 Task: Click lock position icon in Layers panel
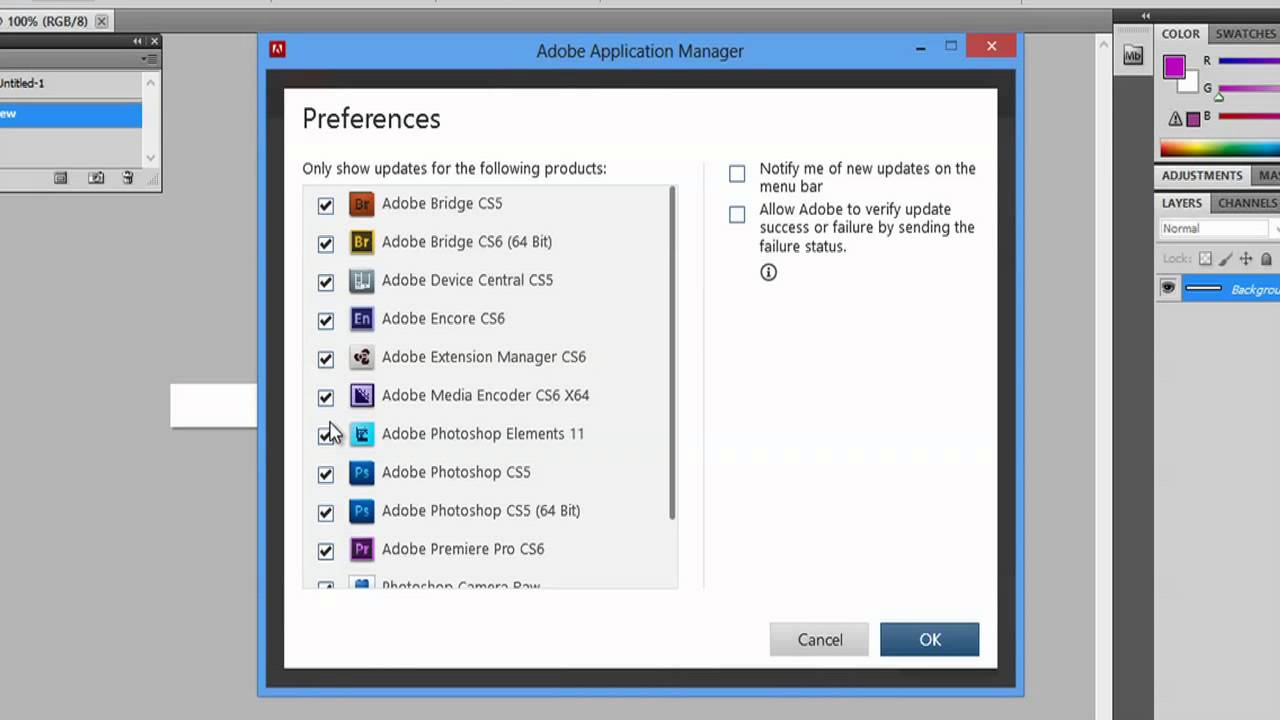[1246, 259]
